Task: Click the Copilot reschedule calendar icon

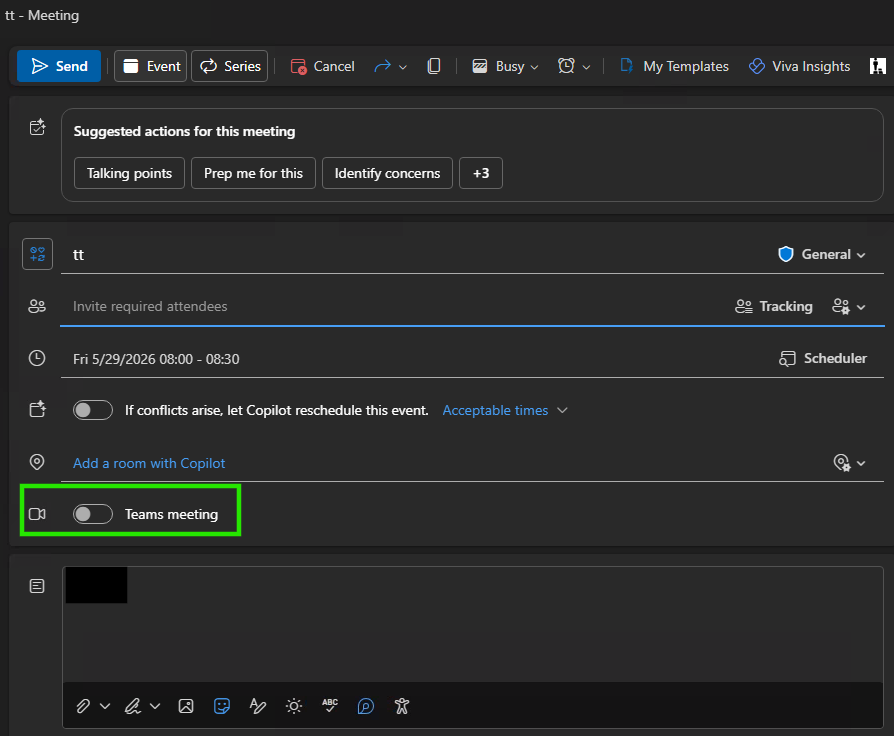Action: 38,409
